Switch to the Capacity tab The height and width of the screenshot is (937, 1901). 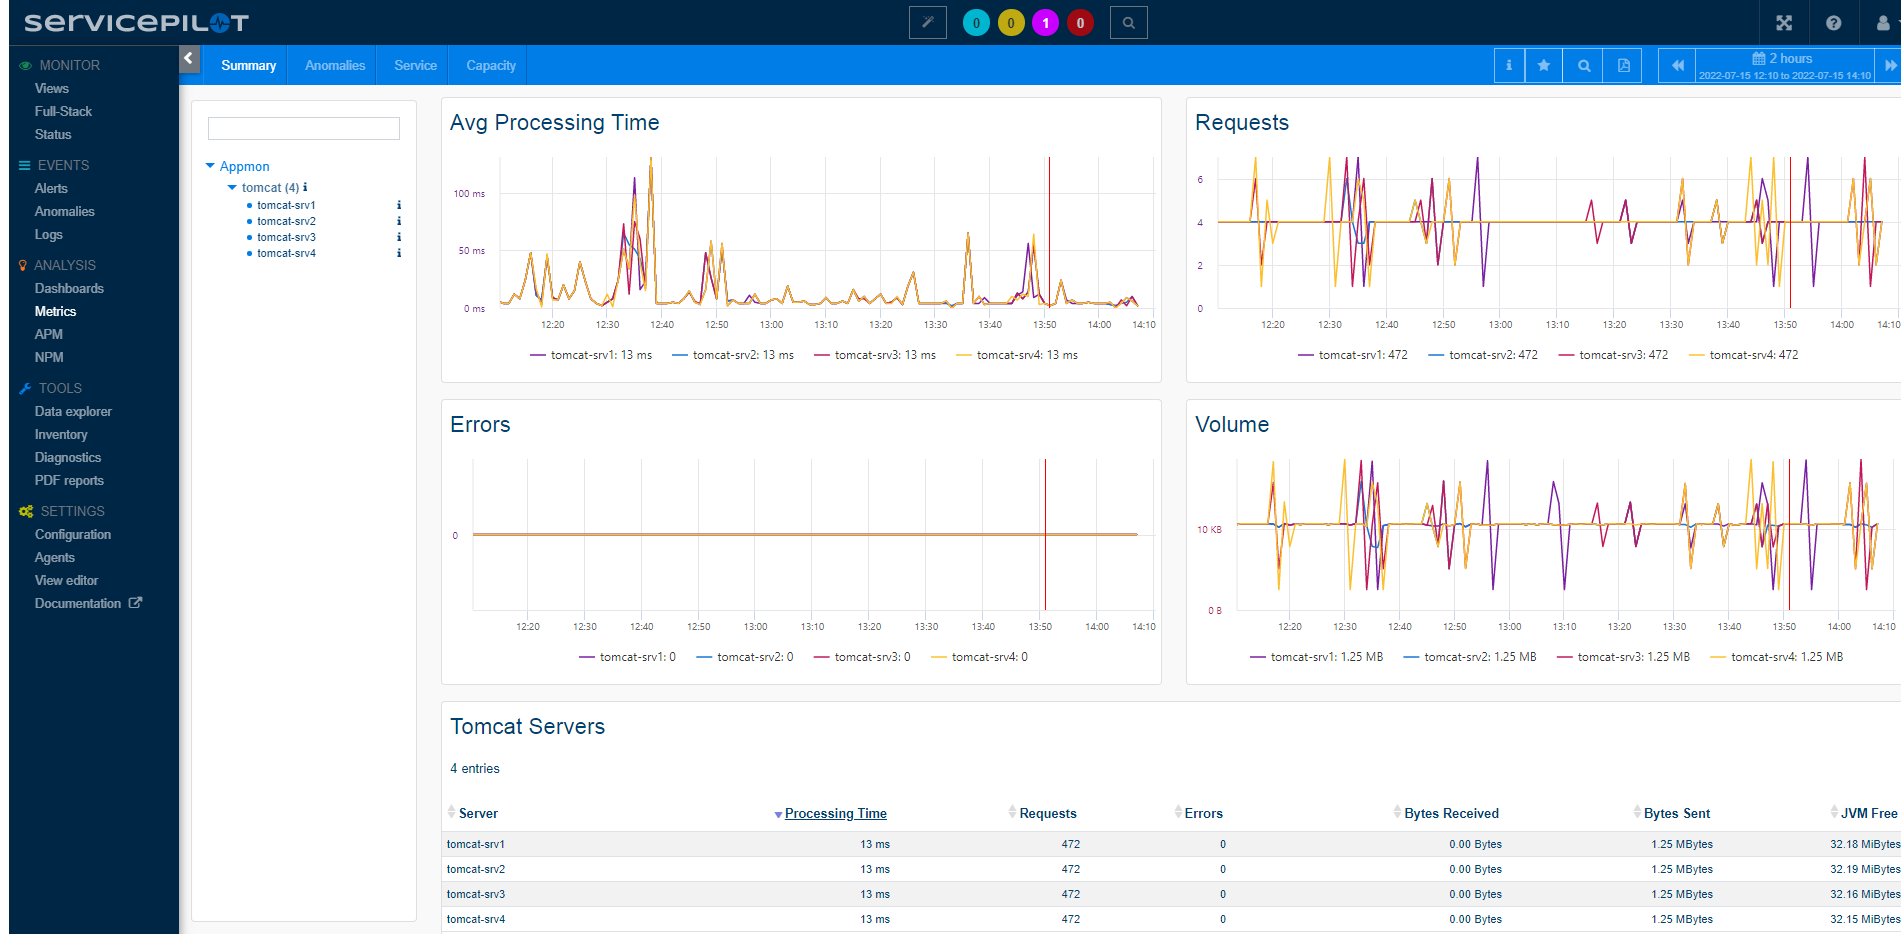click(491, 66)
